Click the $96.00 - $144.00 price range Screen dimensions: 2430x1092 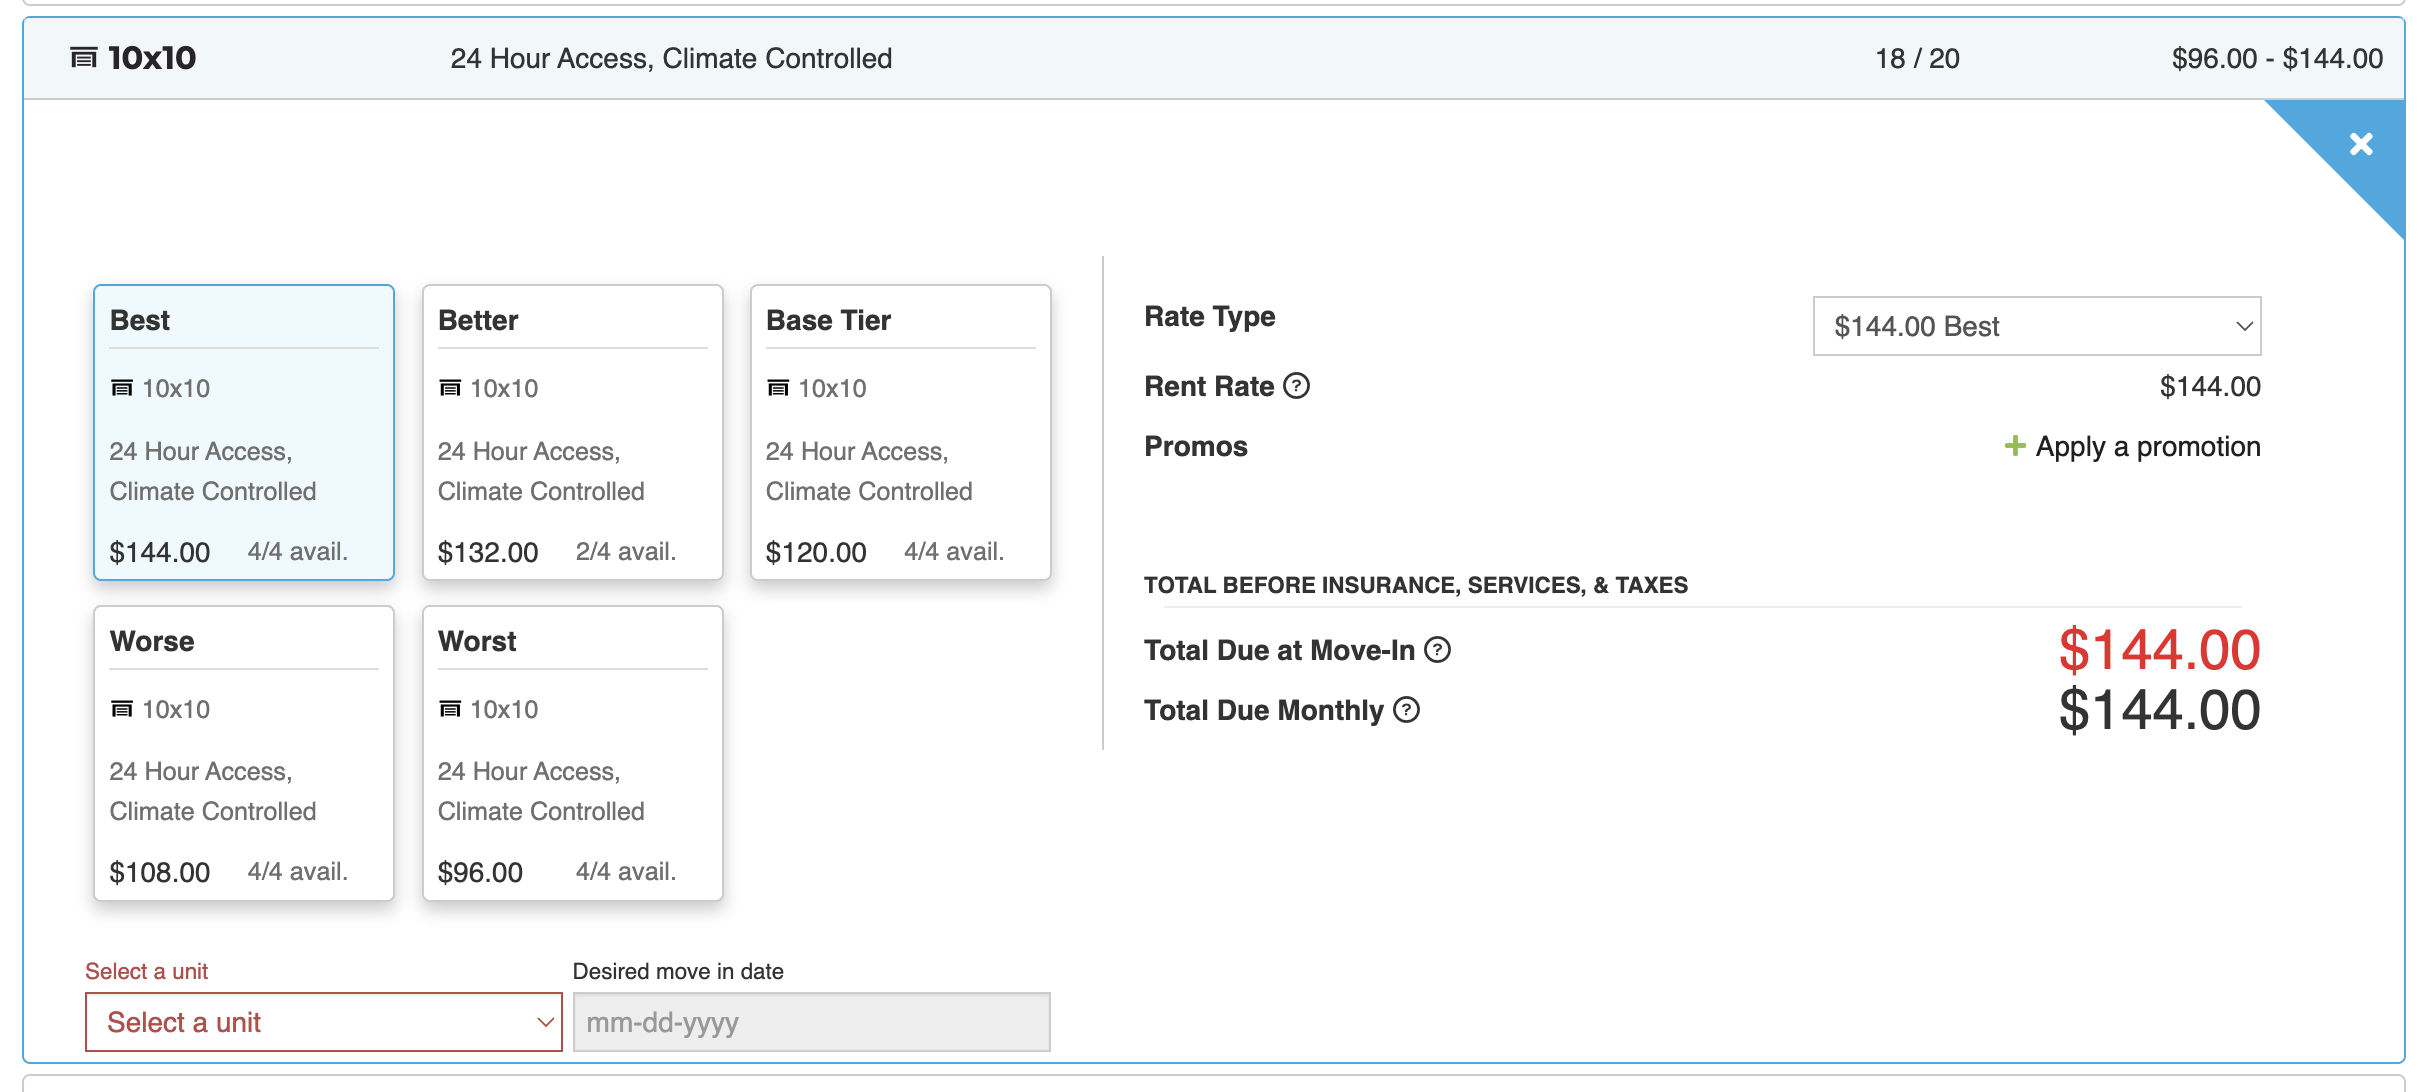[x=2276, y=58]
